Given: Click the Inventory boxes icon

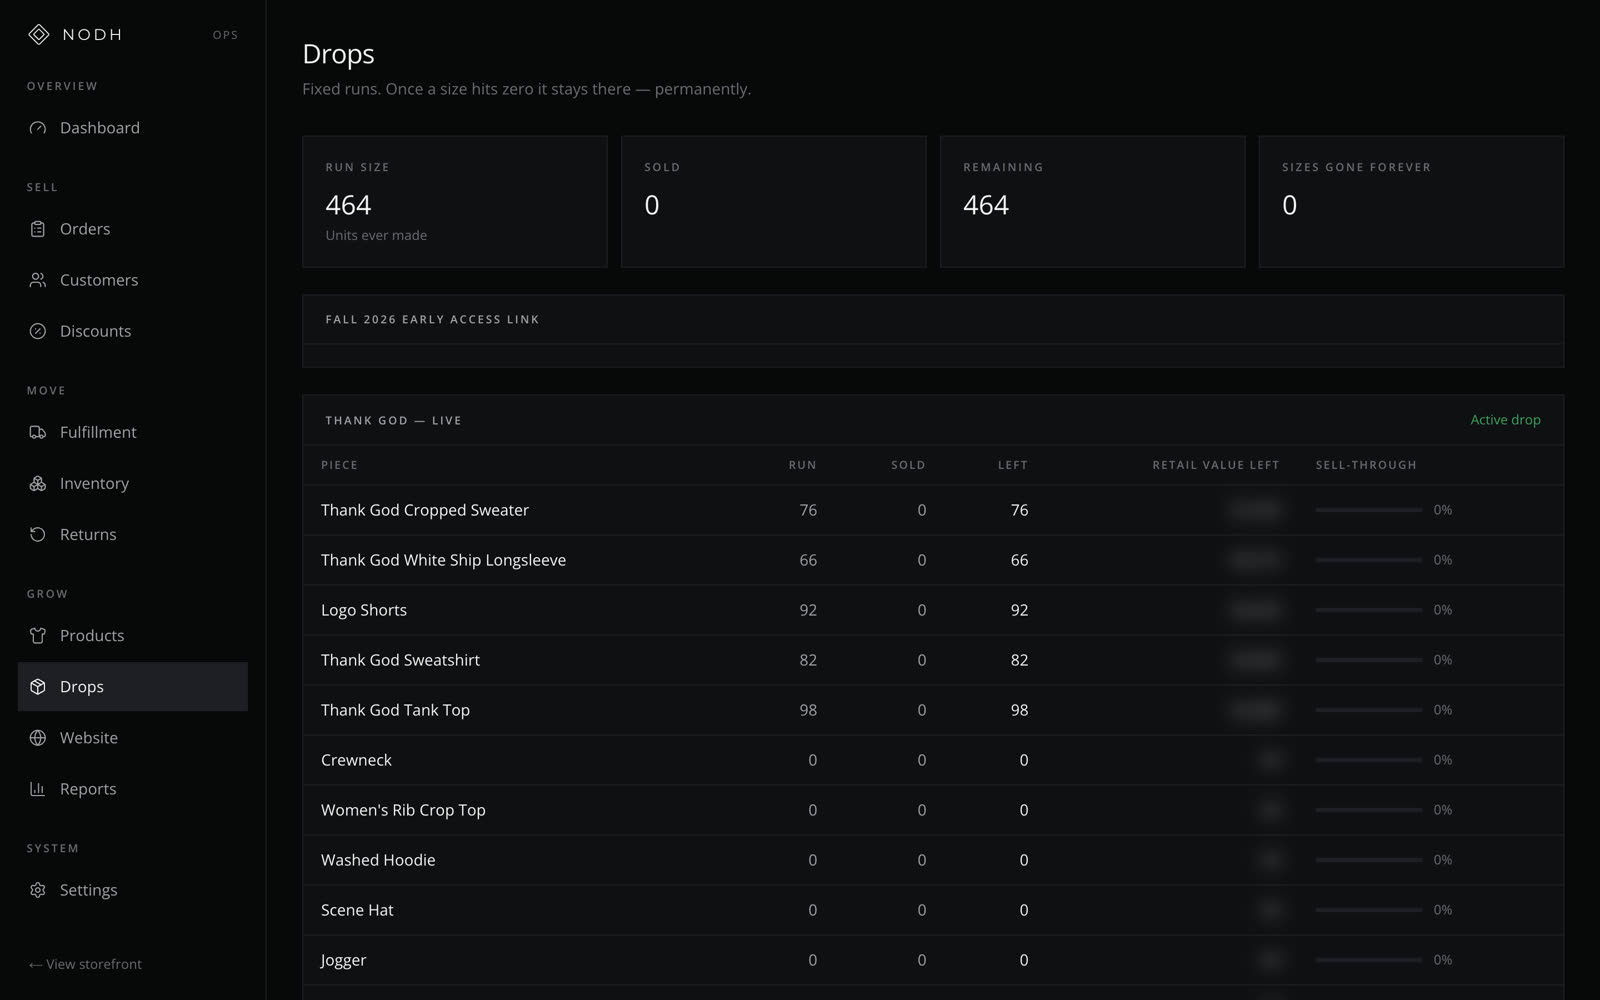Looking at the screenshot, I should click(x=38, y=483).
